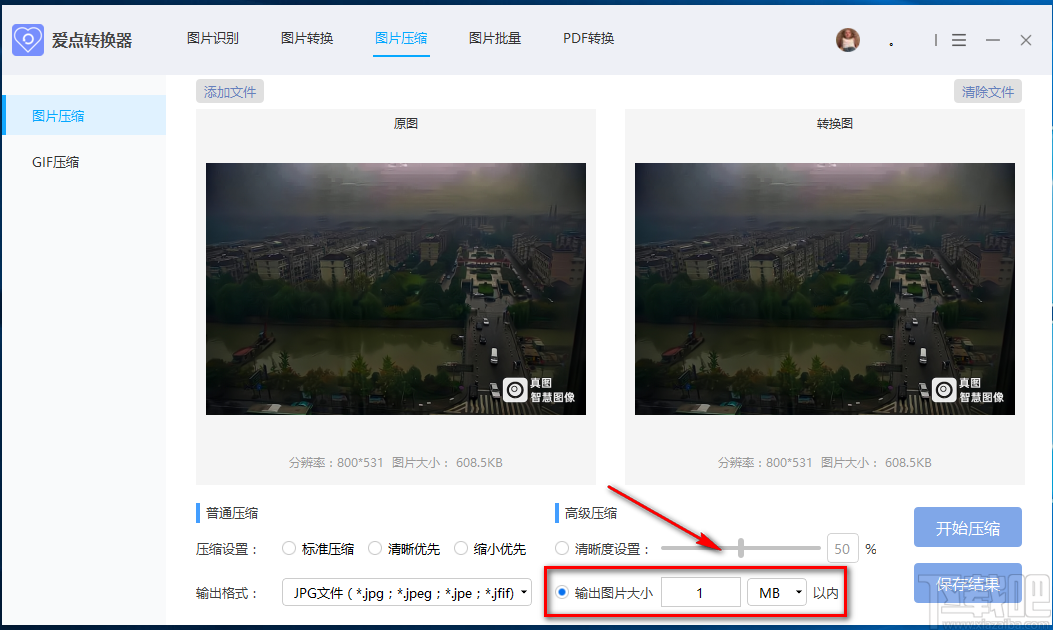1053x630 pixels.
Task: Click the 保存结果 button
Action: coord(968,584)
